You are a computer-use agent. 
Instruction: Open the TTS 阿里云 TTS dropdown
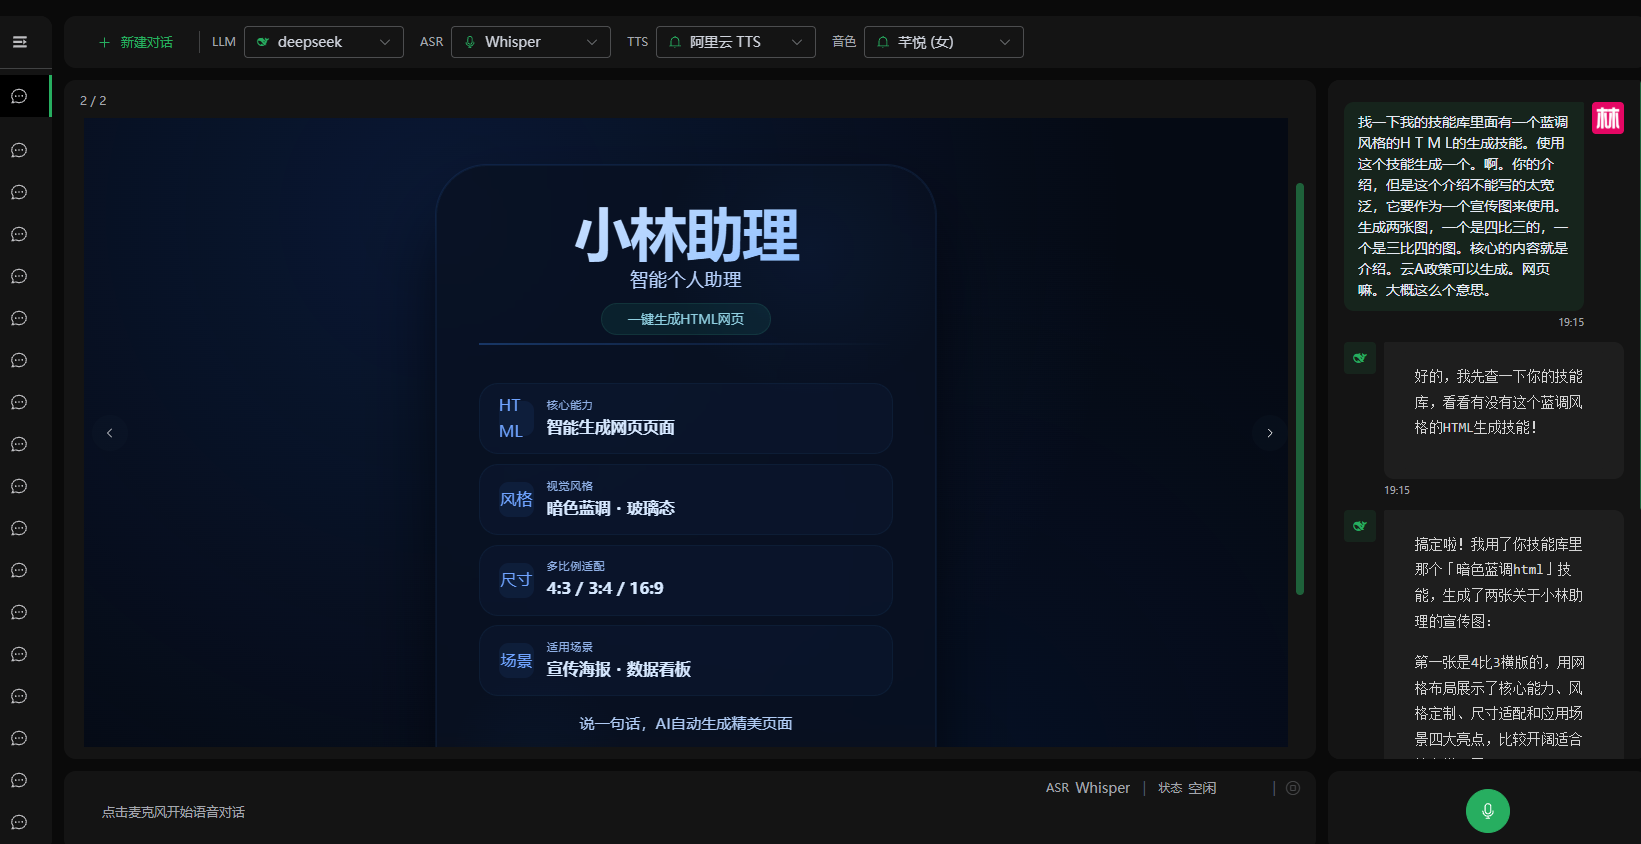tap(736, 42)
